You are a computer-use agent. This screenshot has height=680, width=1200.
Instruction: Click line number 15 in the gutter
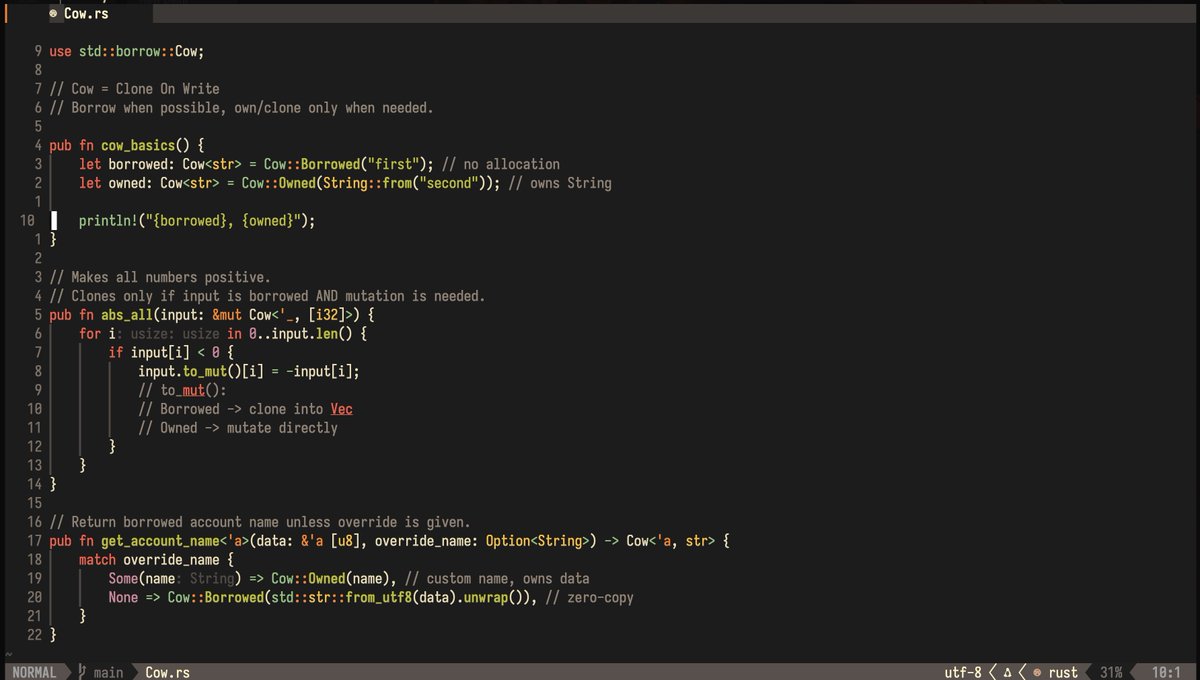pyautogui.click(x=34, y=503)
